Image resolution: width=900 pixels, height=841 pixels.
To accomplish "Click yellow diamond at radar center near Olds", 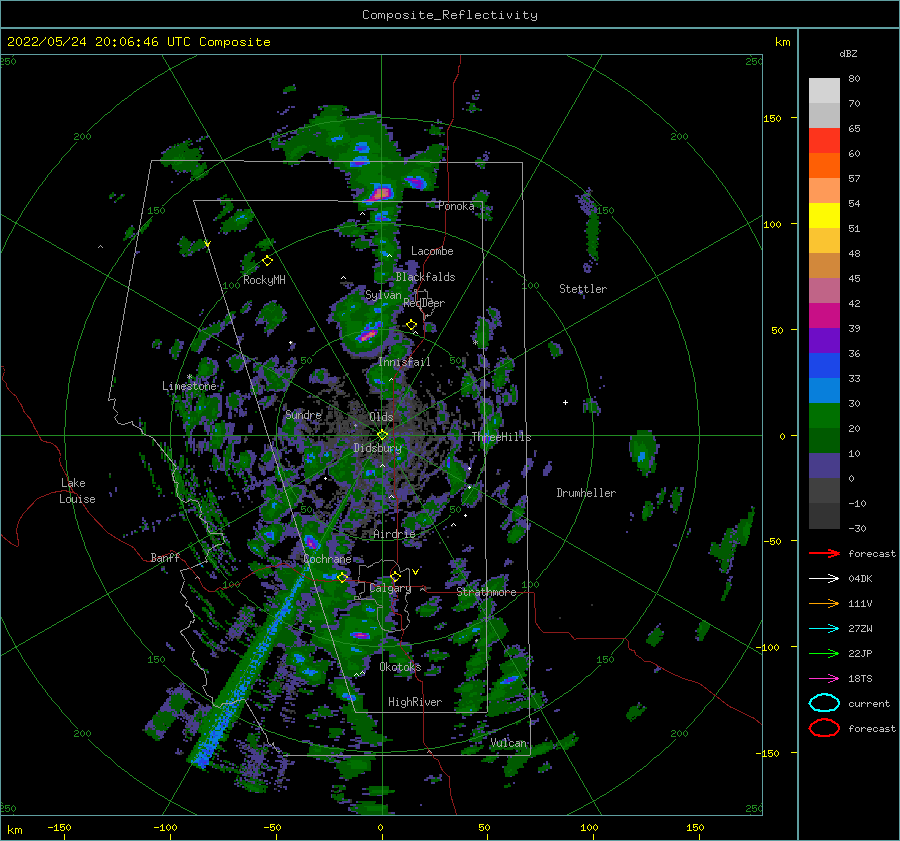I will click(x=382, y=435).
